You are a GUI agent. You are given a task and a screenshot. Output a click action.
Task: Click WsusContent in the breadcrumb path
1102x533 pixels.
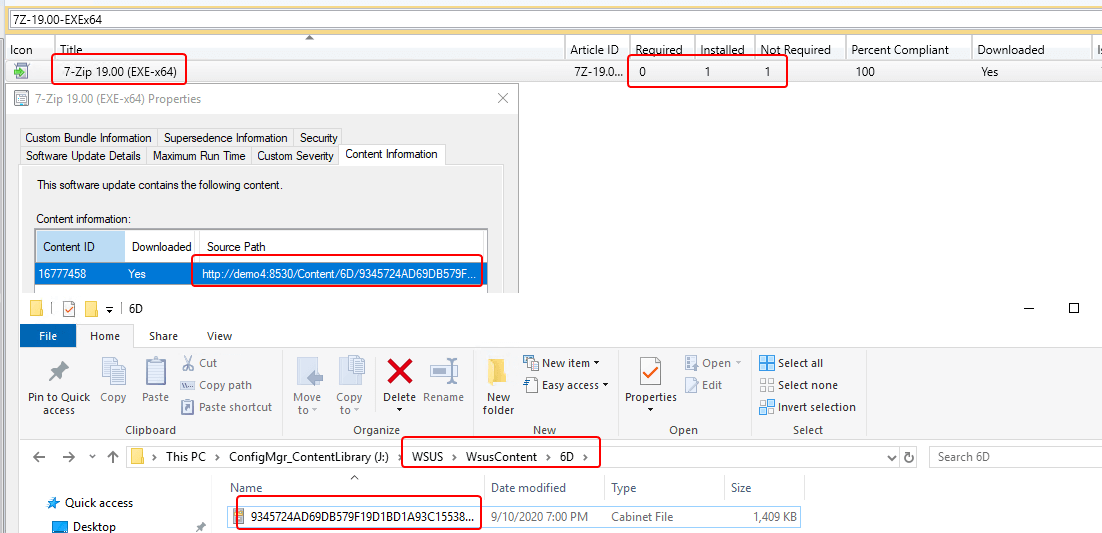point(501,457)
